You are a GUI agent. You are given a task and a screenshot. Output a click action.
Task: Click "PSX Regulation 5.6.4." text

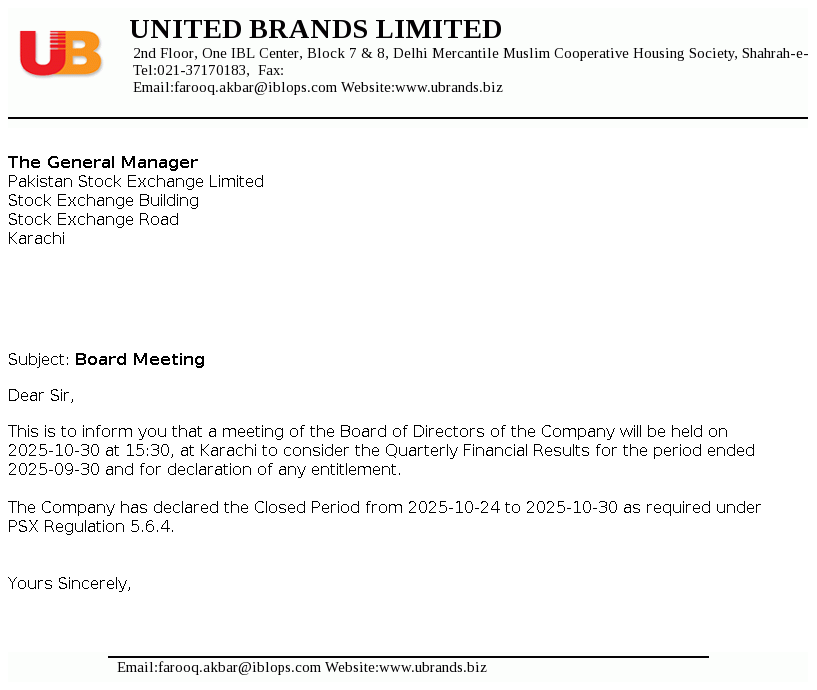pos(91,526)
